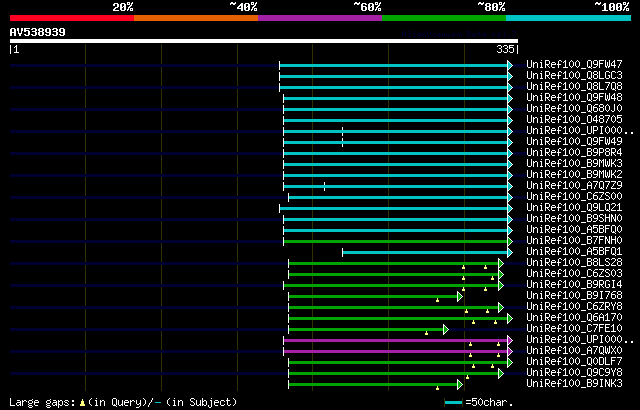Click the white query sequence bar
Image resolution: width=640 pixels, height=410 pixels.
click(x=264, y=41)
